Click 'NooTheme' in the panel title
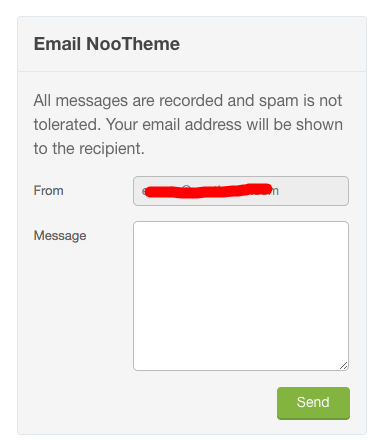 [x=133, y=44]
